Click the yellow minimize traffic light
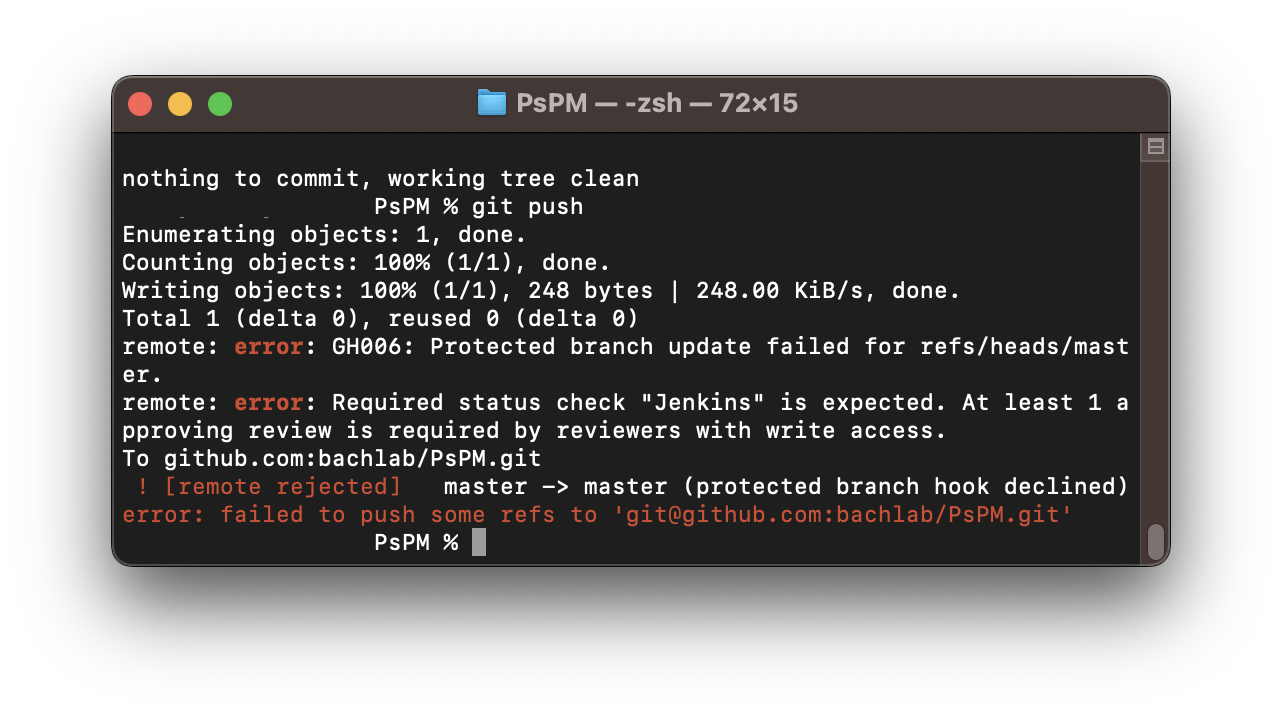 [x=180, y=103]
